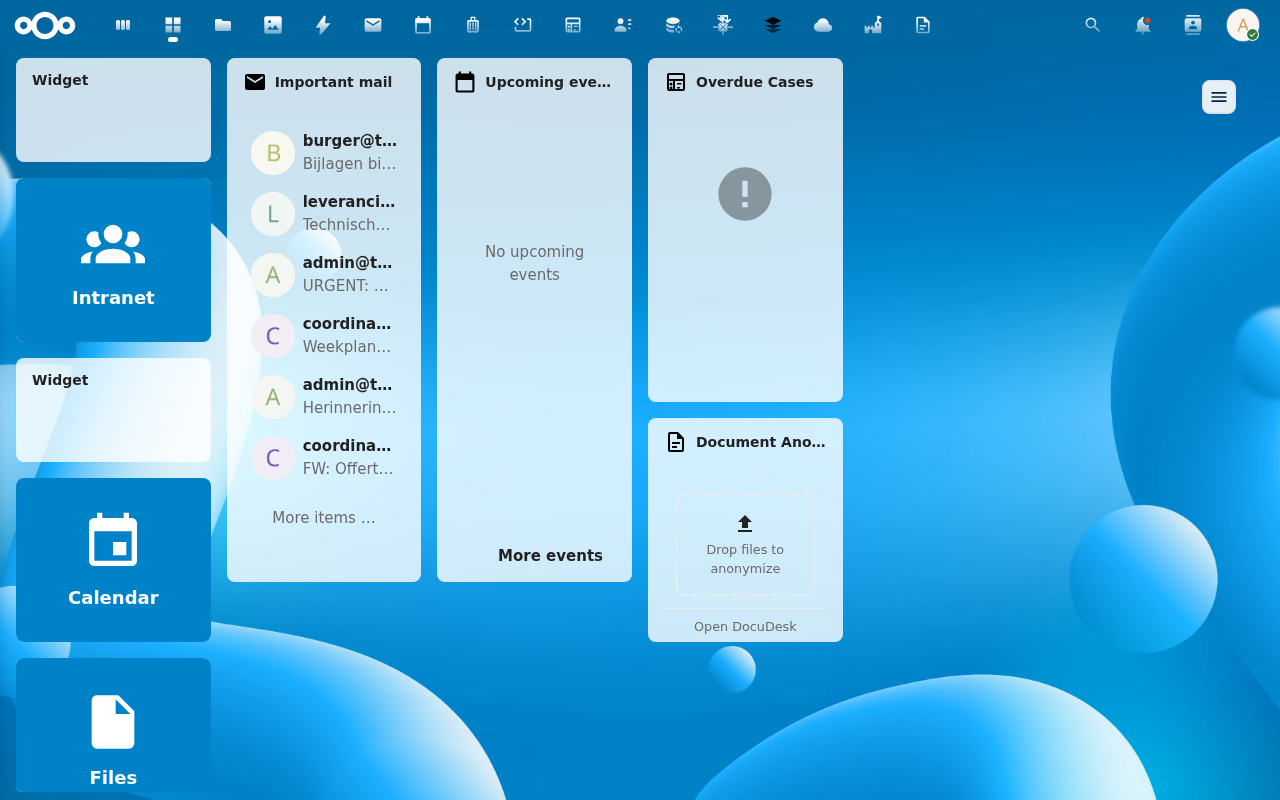Image resolution: width=1280 pixels, height=800 pixels.
Task: Click the More events link
Action: 550,556
